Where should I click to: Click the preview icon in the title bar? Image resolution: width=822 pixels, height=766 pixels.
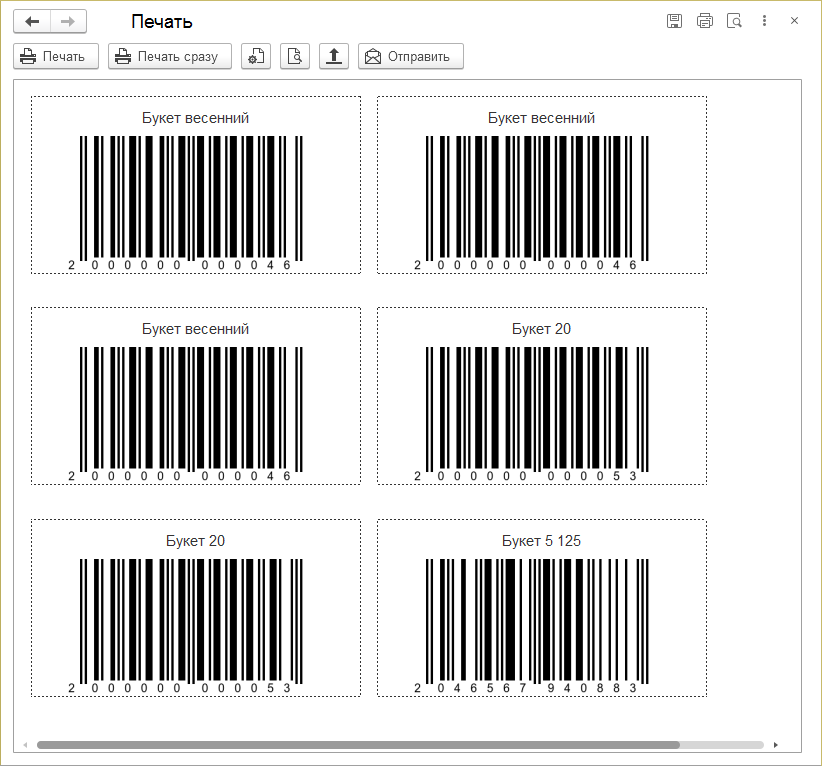pos(734,21)
